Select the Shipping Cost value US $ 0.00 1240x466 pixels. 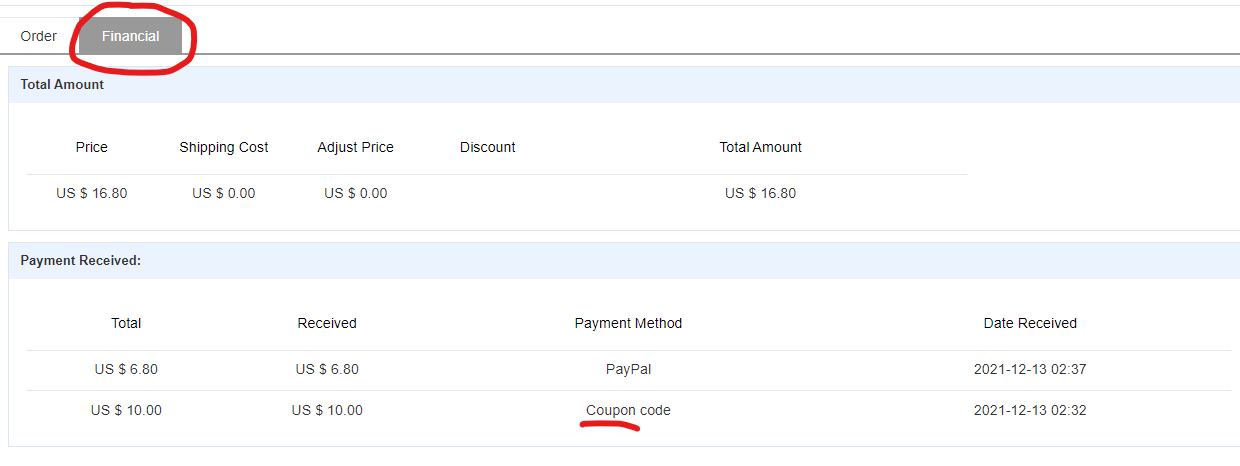[224, 193]
